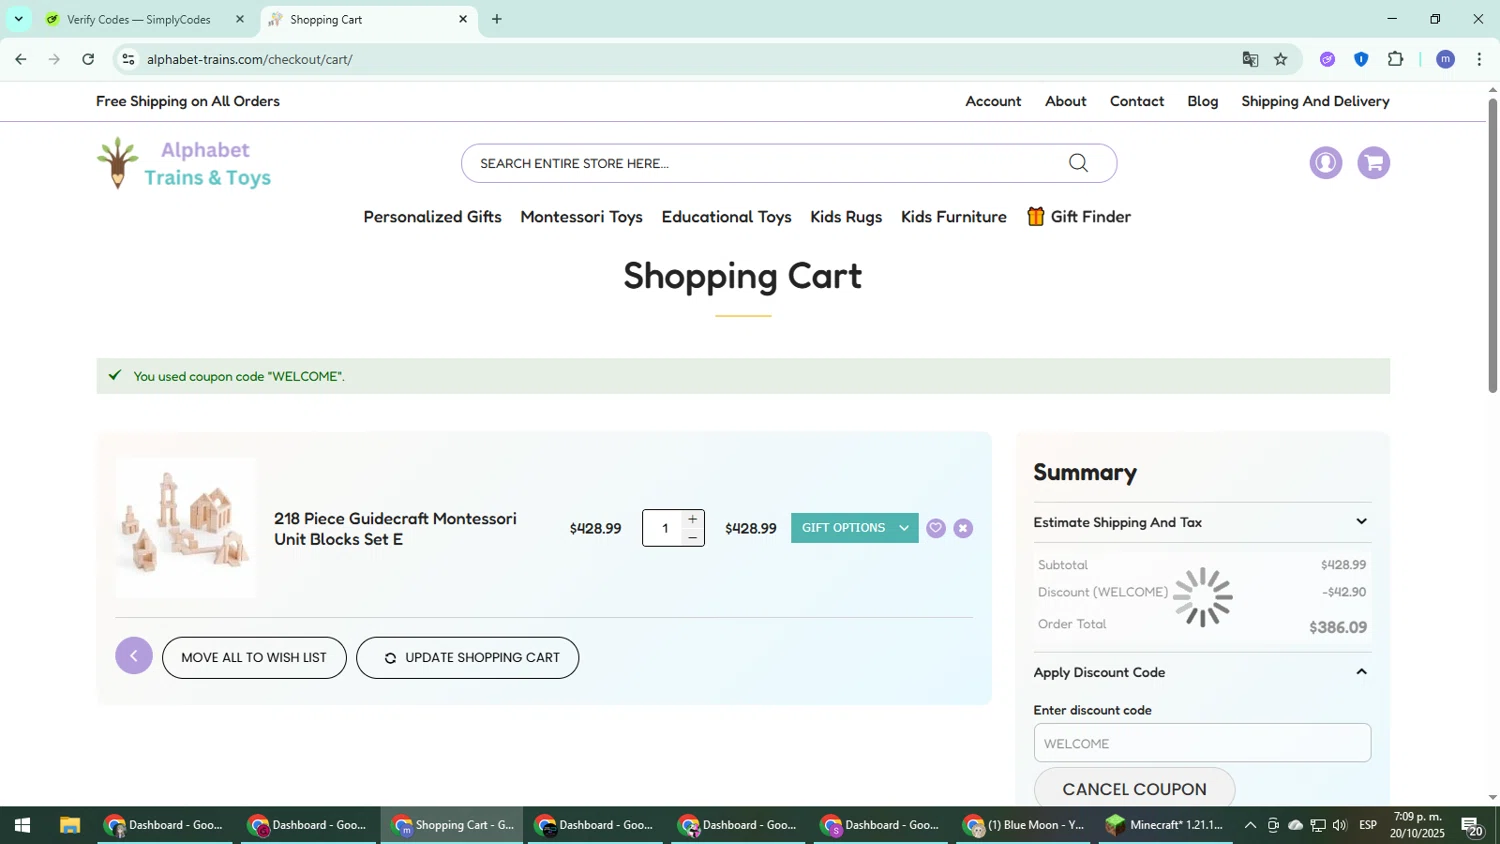
Task: Click the blue shield extension icon
Action: (1361, 59)
